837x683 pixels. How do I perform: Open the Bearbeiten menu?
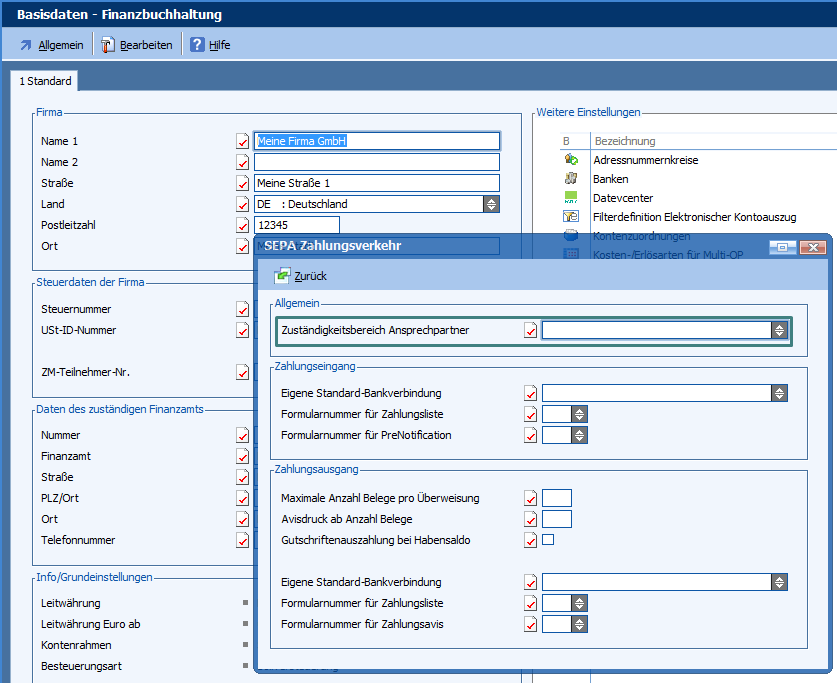(146, 45)
